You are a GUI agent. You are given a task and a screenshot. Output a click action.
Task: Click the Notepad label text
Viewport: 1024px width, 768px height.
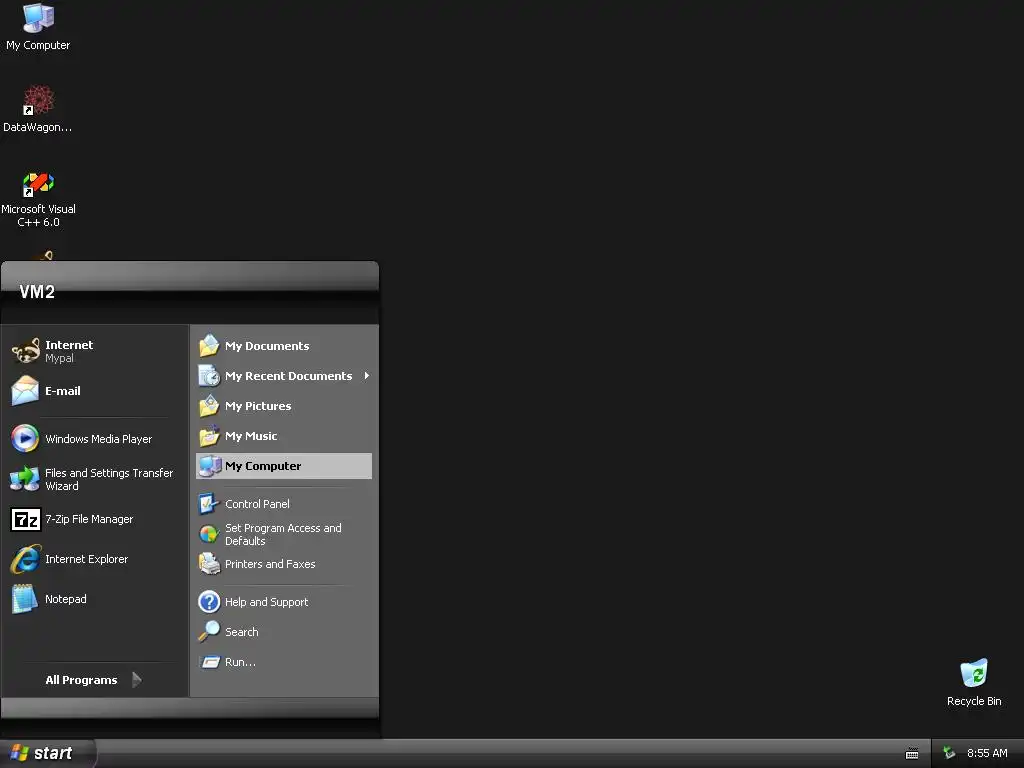[x=65, y=599]
